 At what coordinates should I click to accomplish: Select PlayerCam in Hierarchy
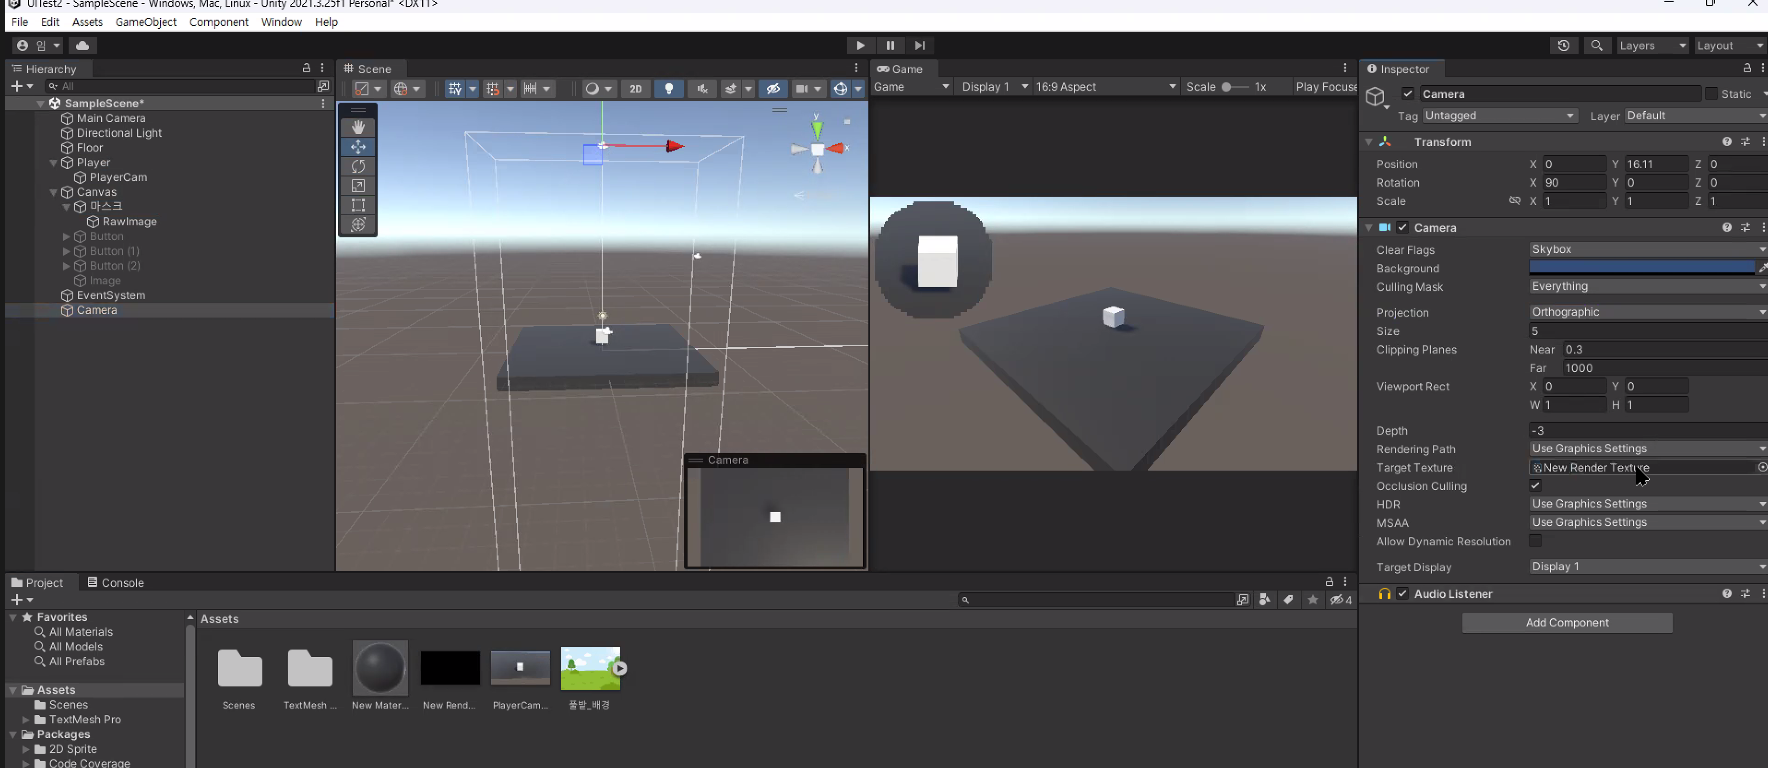[118, 177]
